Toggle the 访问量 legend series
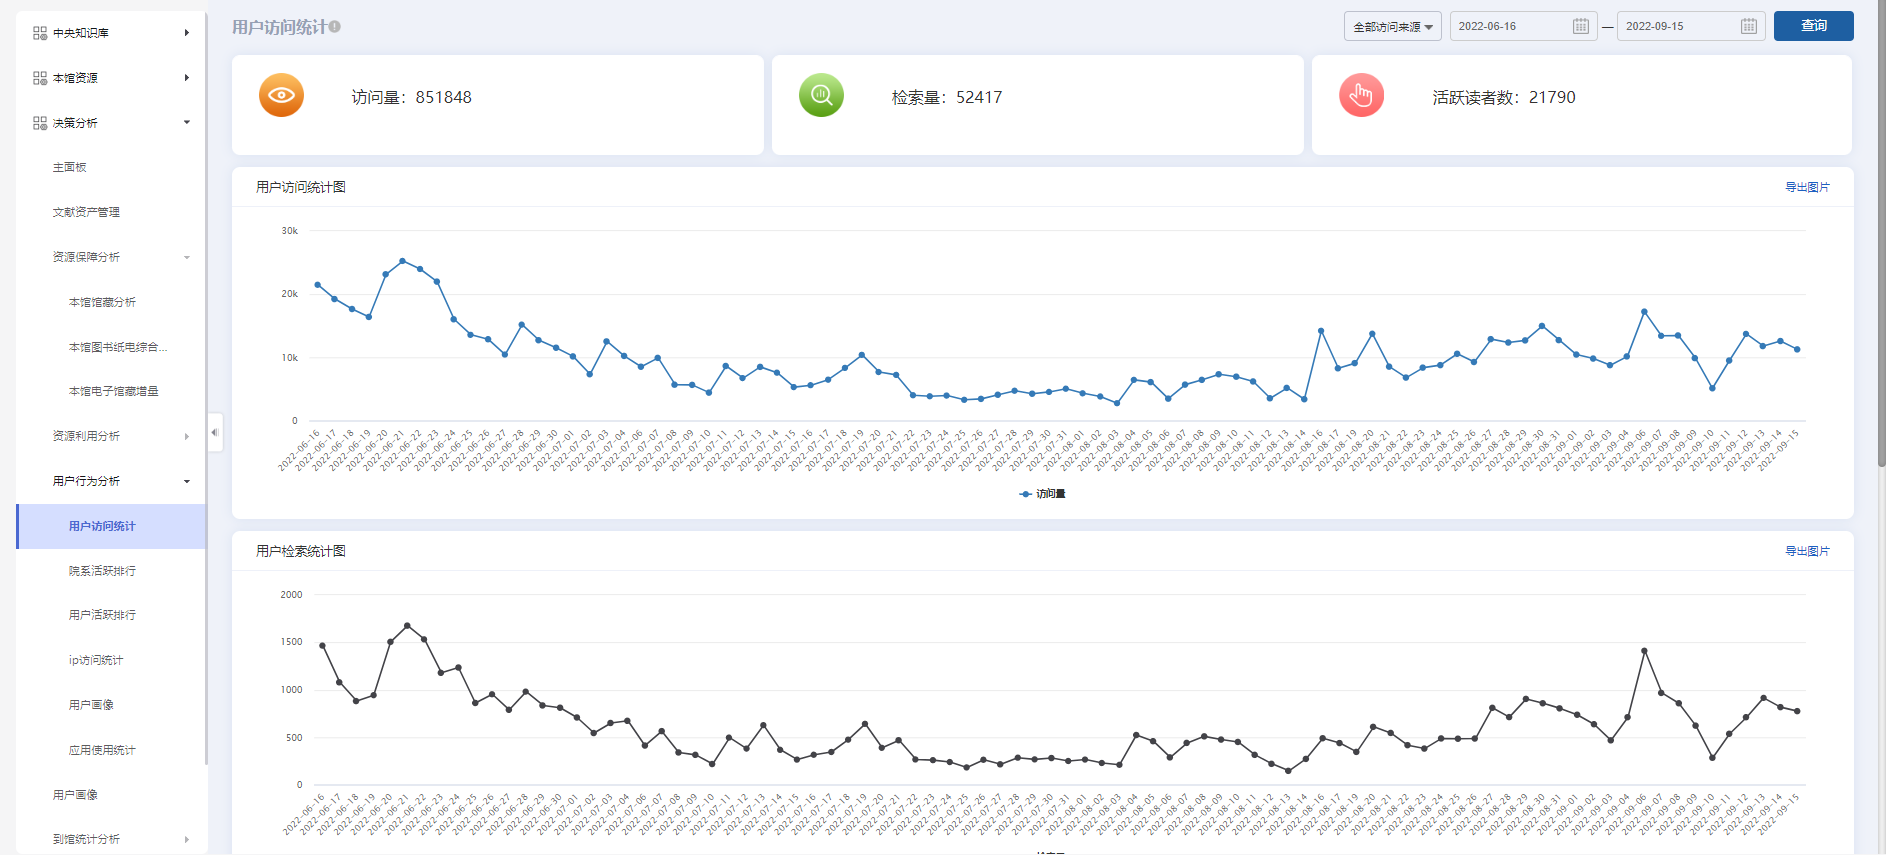 tap(1042, 494)
